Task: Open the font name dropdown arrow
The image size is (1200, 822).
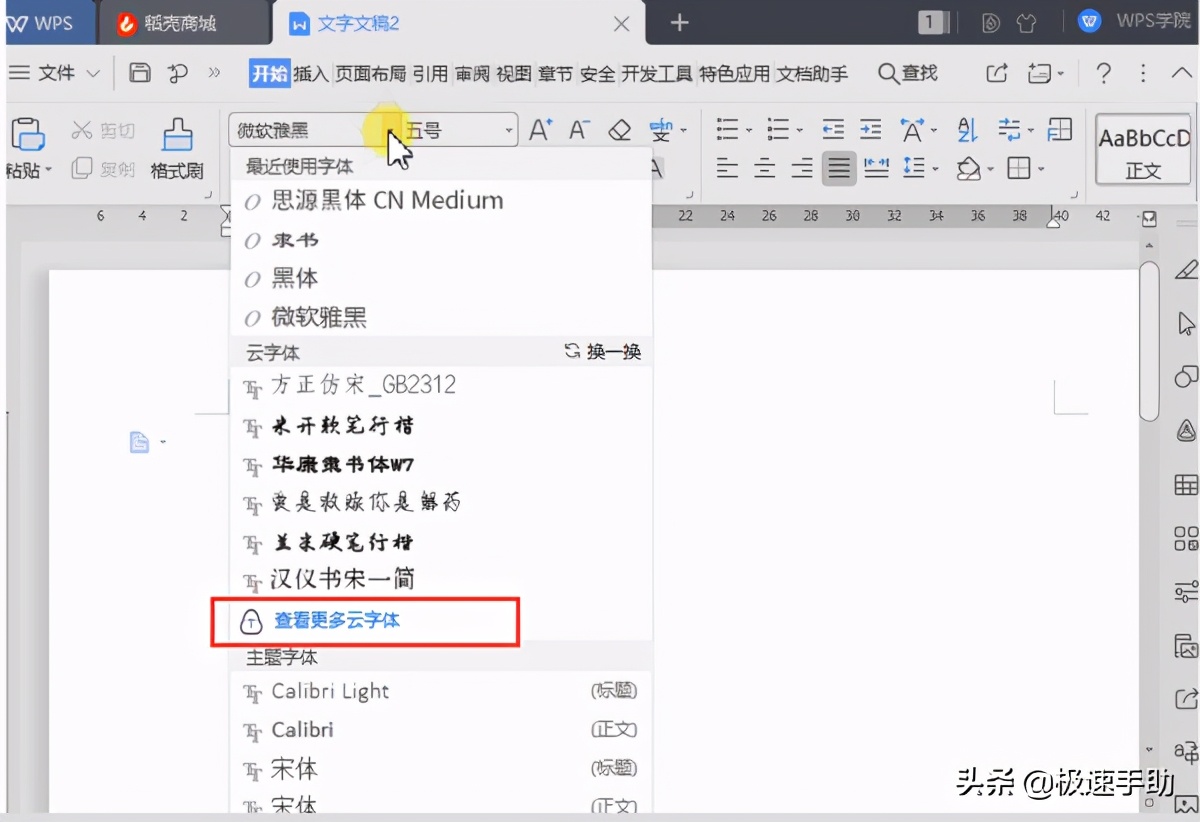Action: pos(390,130)
